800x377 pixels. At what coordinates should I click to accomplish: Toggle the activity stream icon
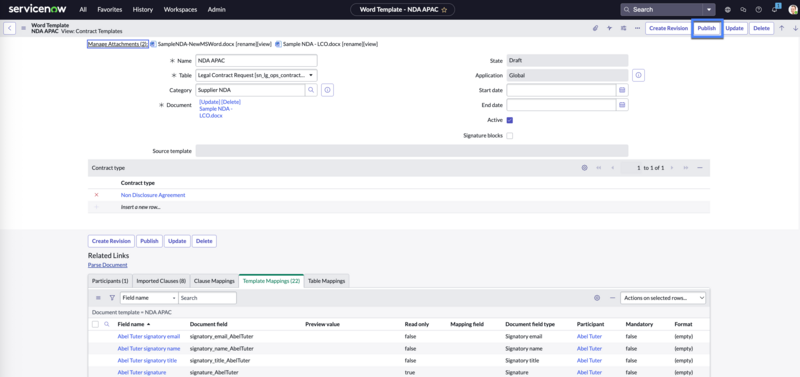(x=609, y=29)
